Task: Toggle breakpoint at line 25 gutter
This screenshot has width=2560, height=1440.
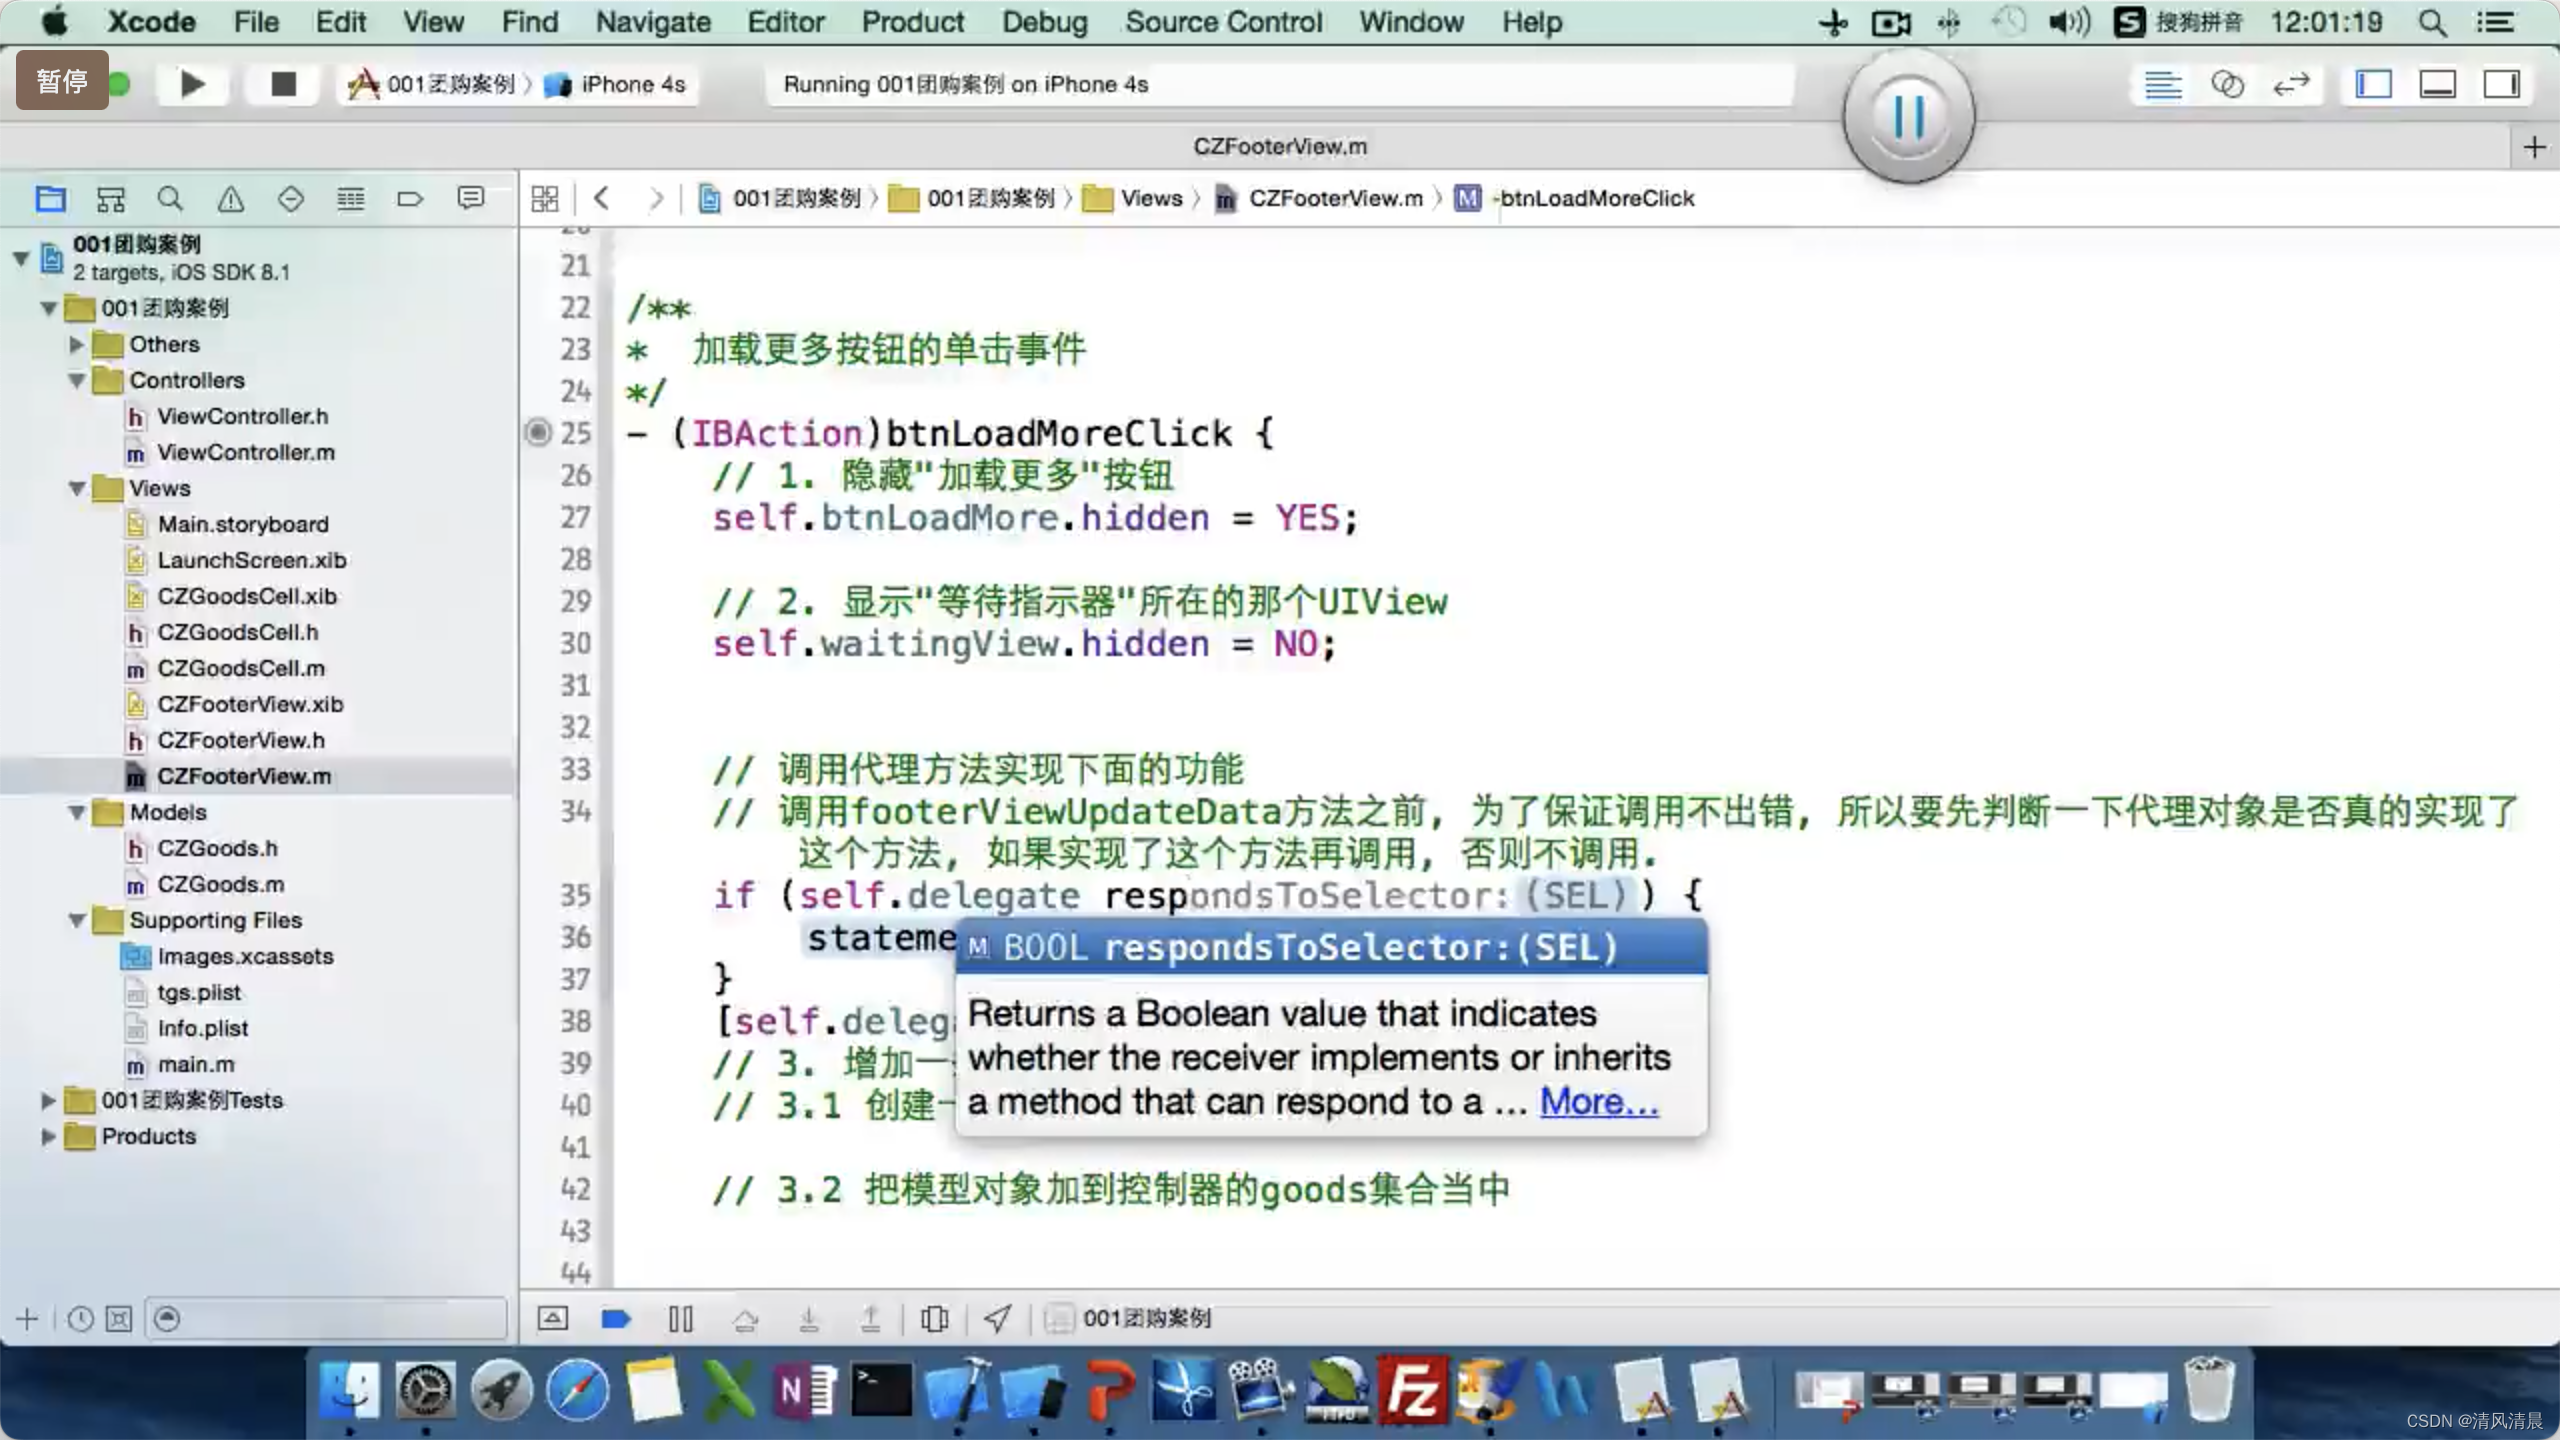Action: coord(538,432)
